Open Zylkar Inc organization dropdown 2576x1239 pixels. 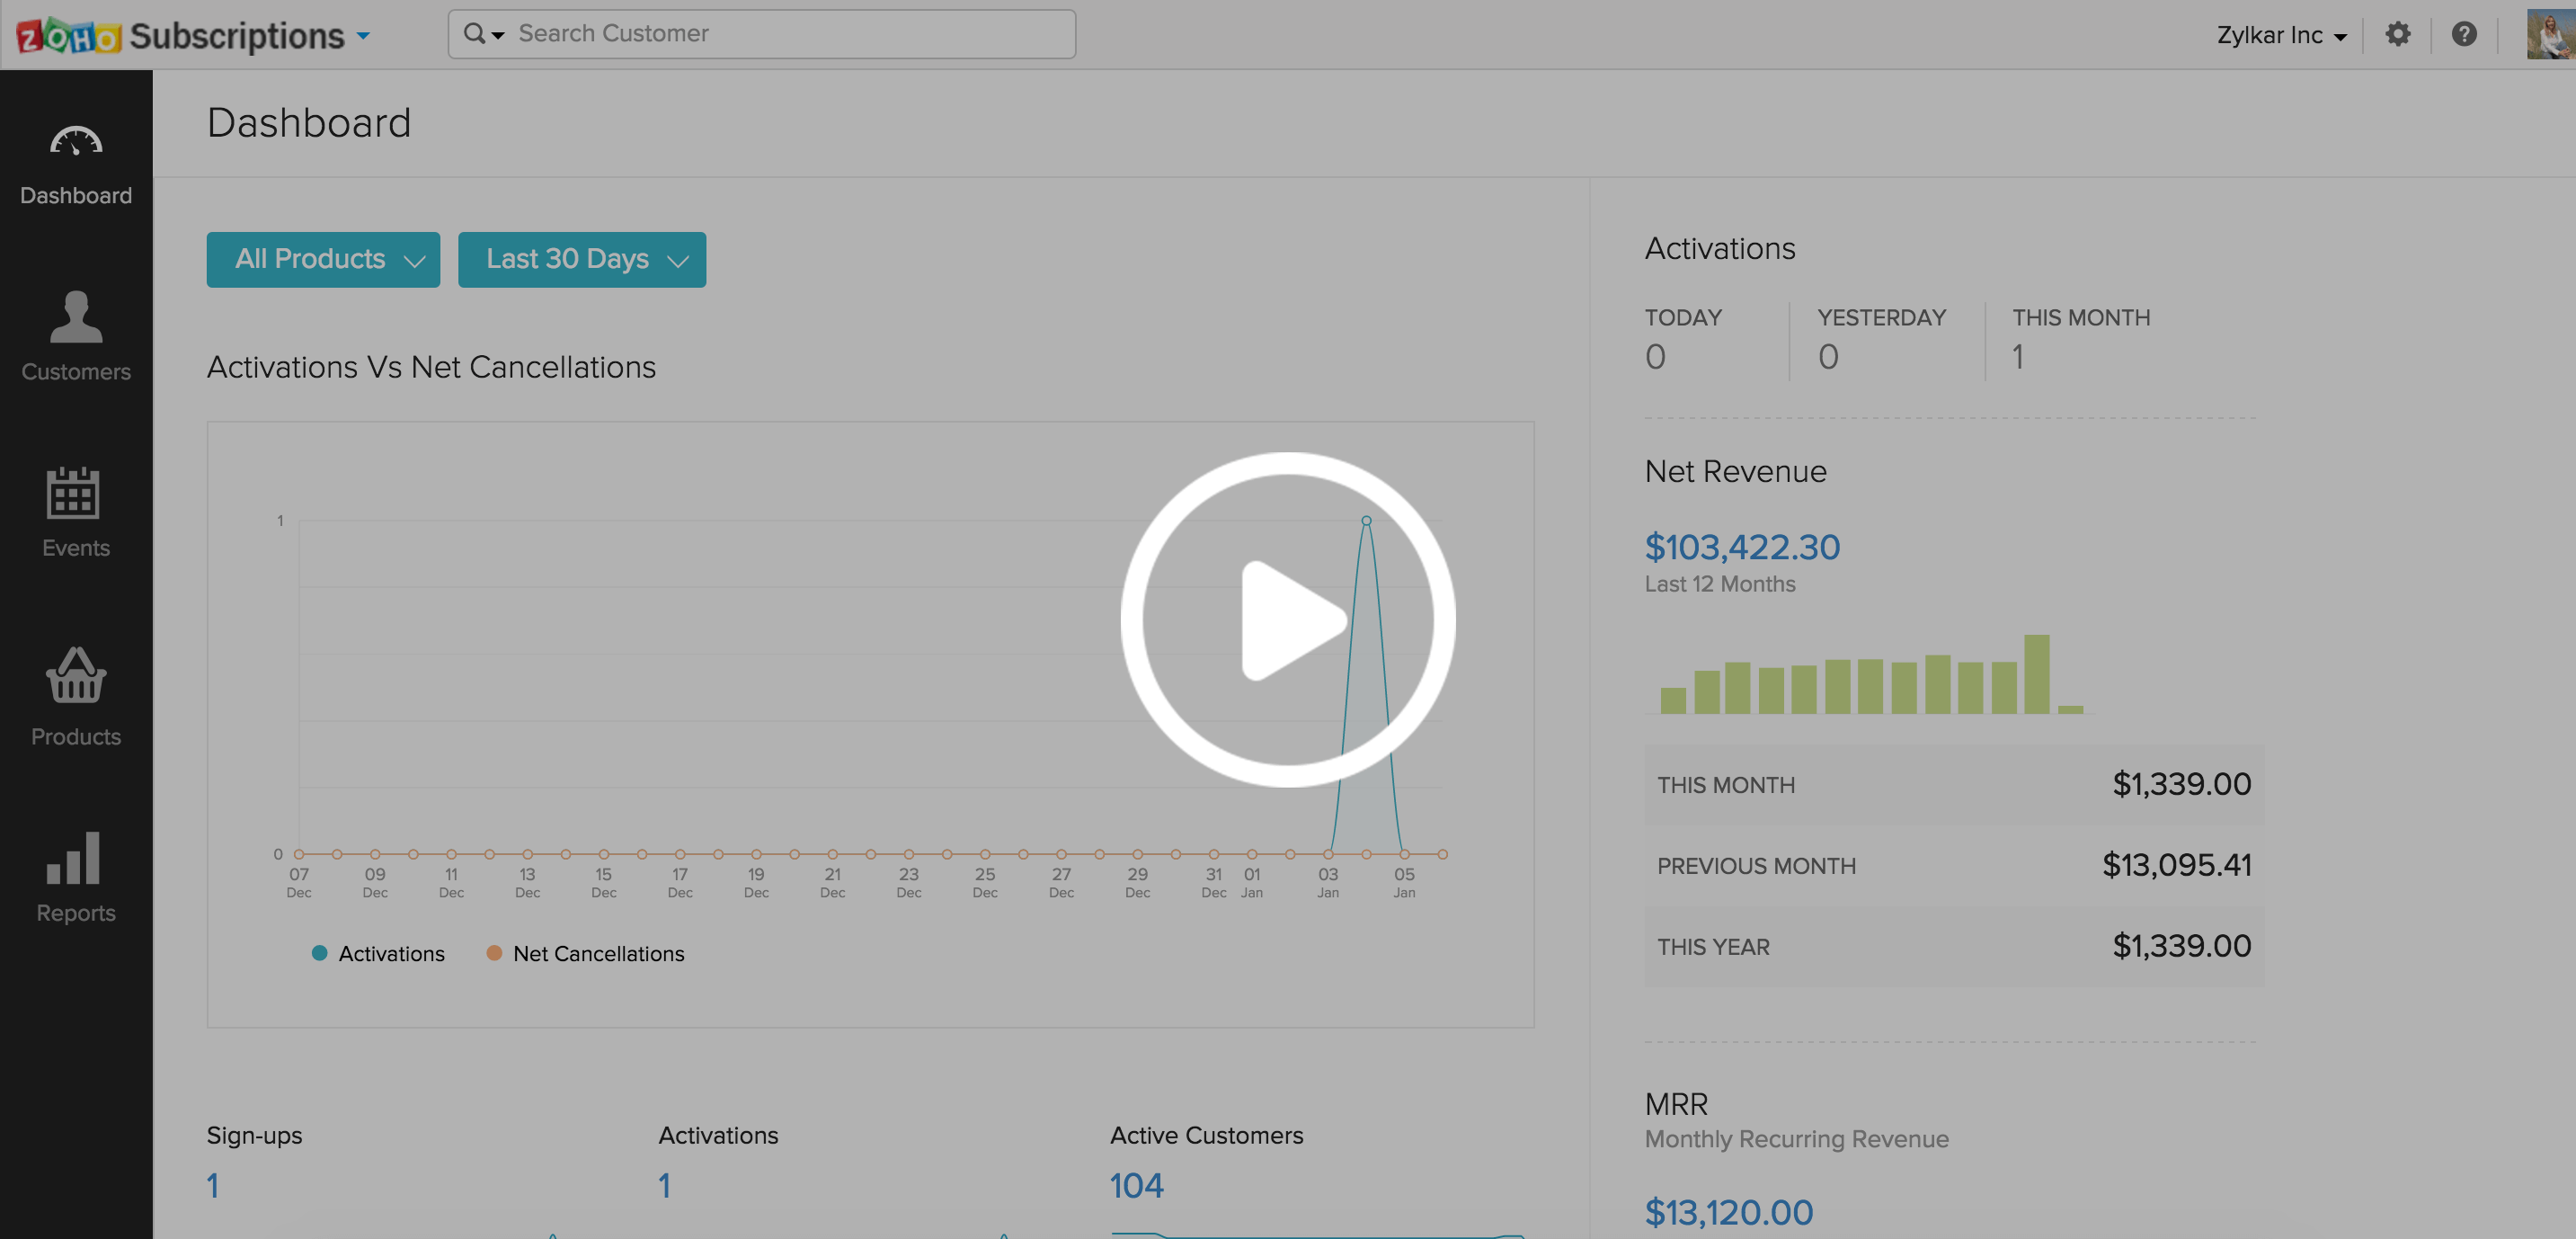point(2281,35)
